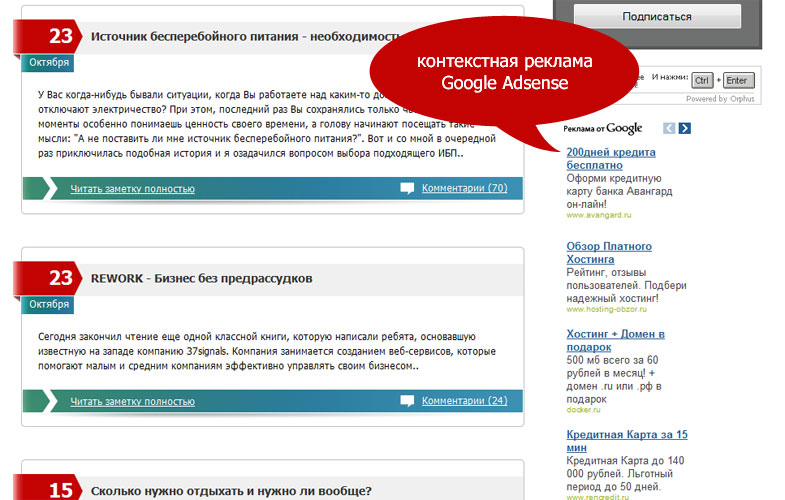
Task: Go to next Google ad arrow
Action: pos(685,128)
